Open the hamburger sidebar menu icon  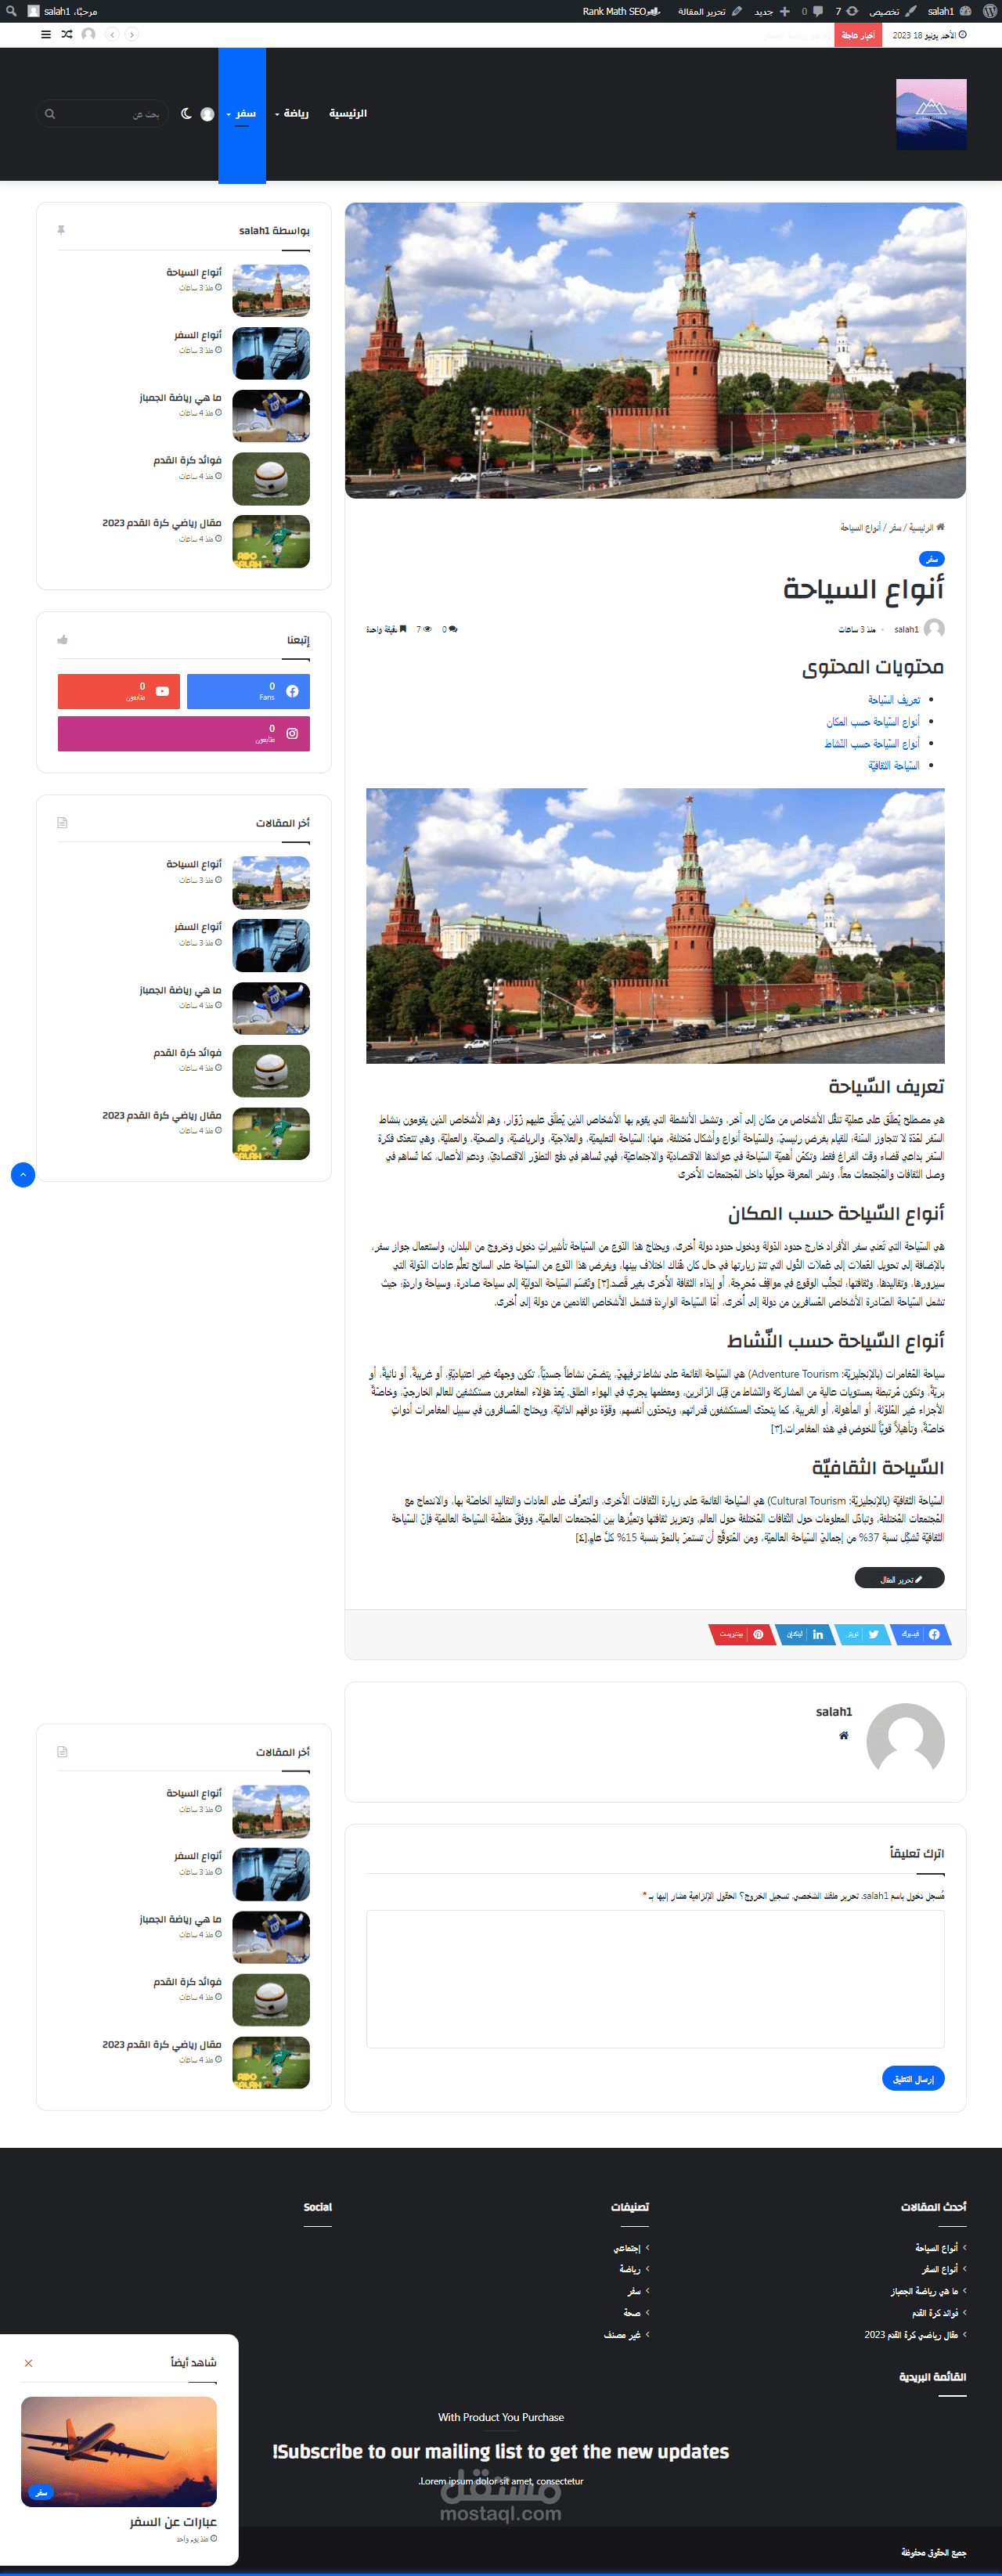click(x=46, y=34)
